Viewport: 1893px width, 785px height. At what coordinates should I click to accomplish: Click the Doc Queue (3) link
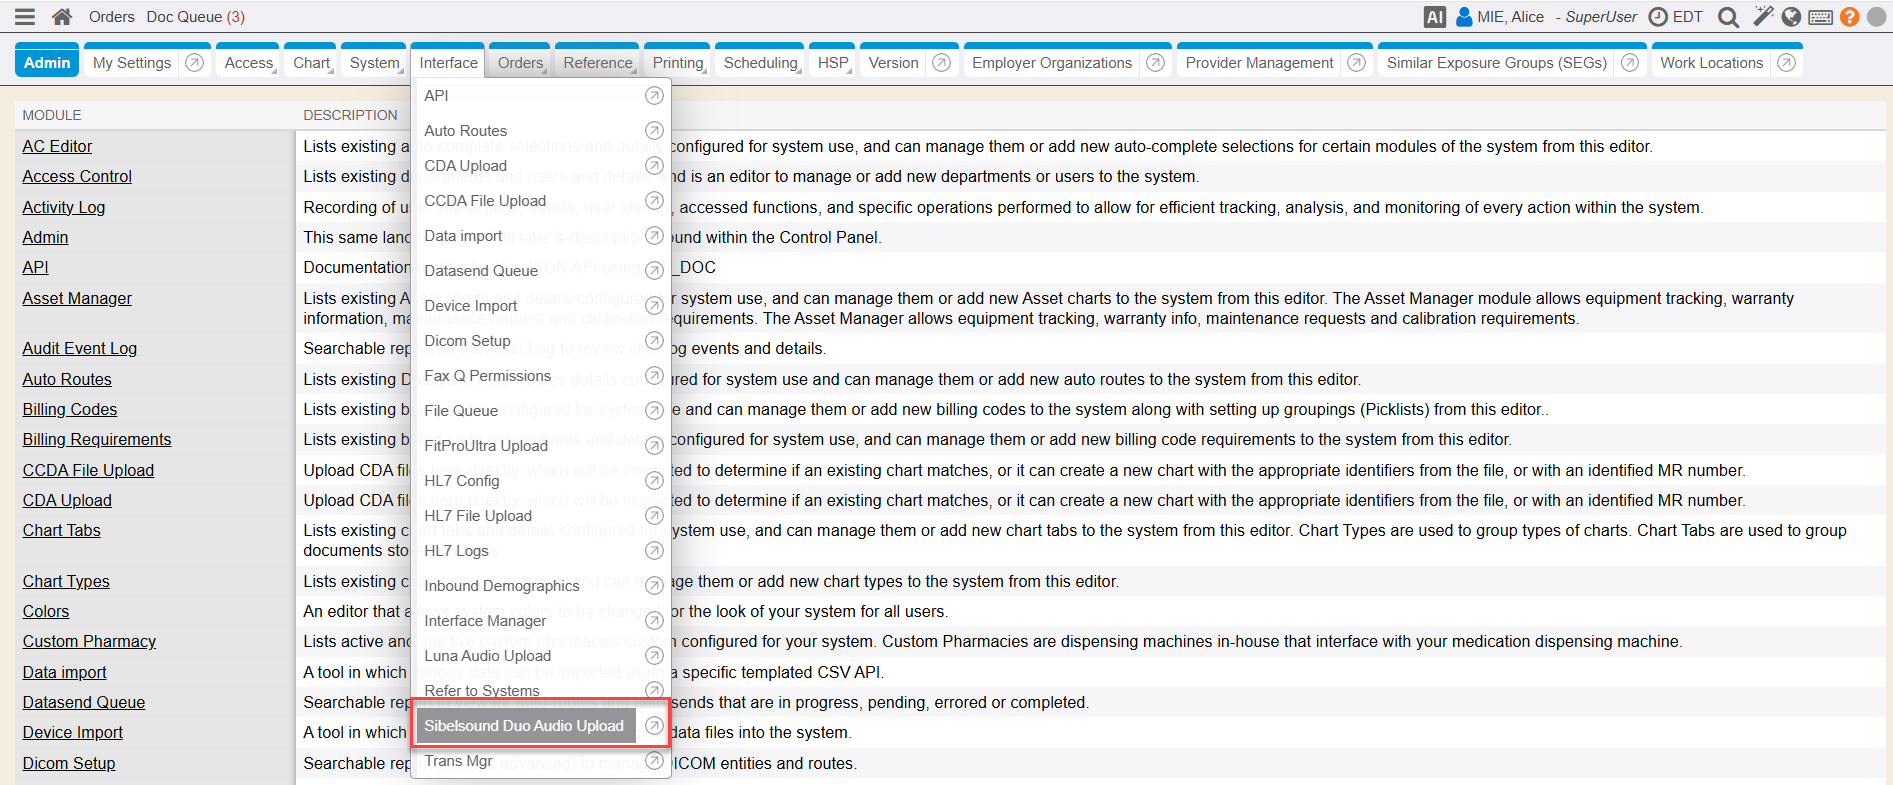[195, 17]
